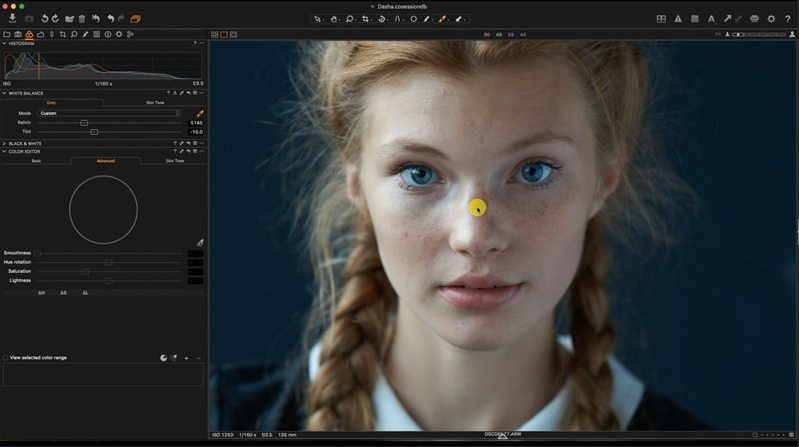Switch to the Basic tab in Color Editor
Screen dimensions: 799x447
coord(36,160)
